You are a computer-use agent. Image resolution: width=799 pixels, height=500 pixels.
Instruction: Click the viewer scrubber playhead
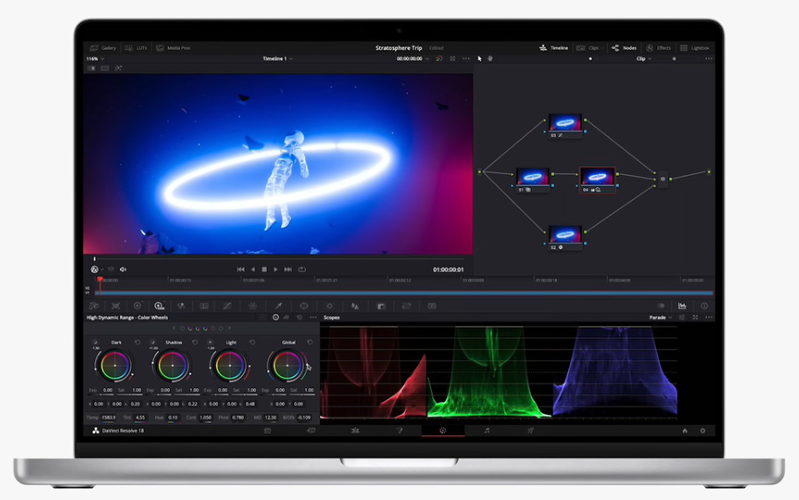95,259
